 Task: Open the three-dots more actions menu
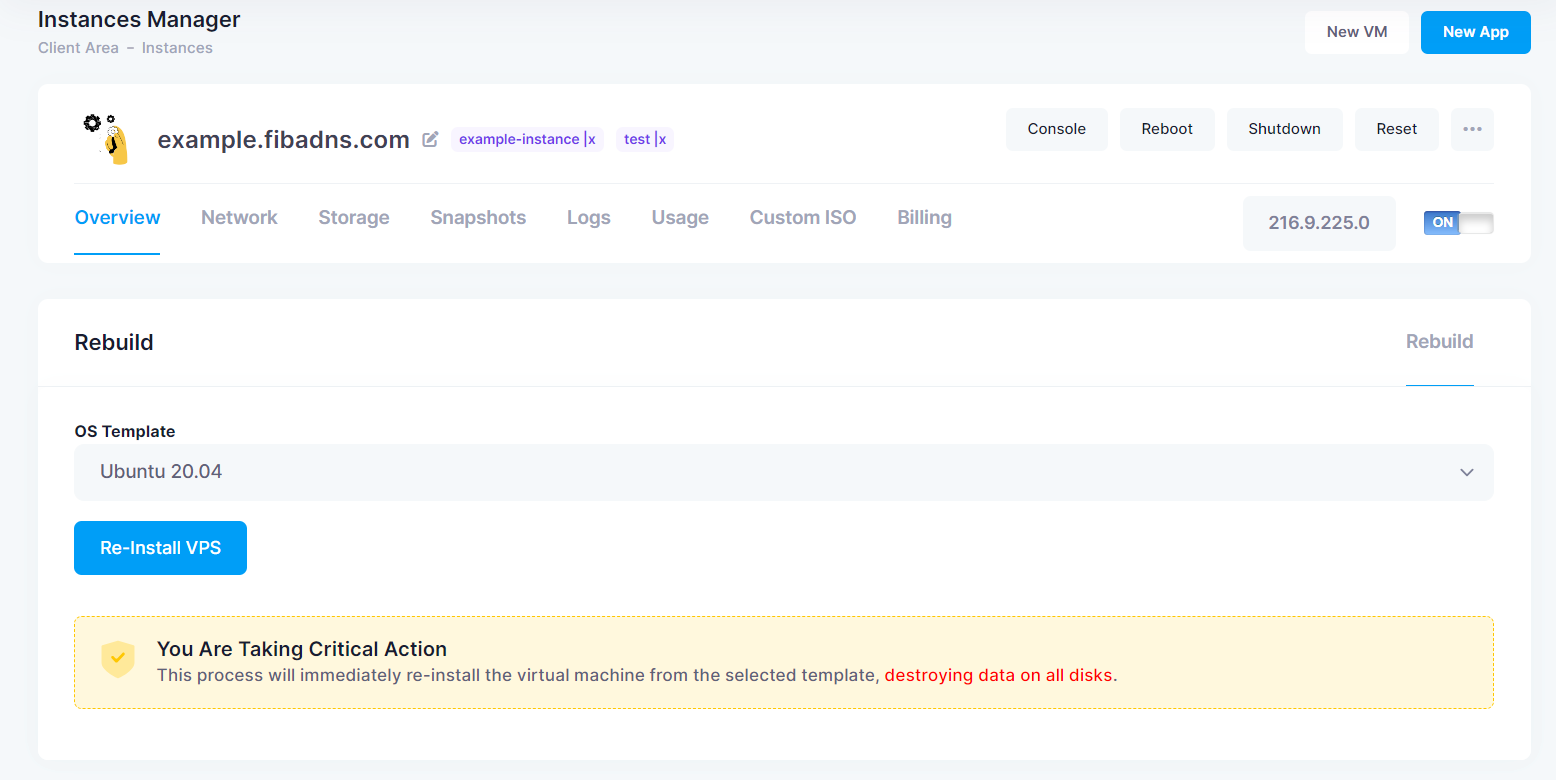click(1472, 129)
